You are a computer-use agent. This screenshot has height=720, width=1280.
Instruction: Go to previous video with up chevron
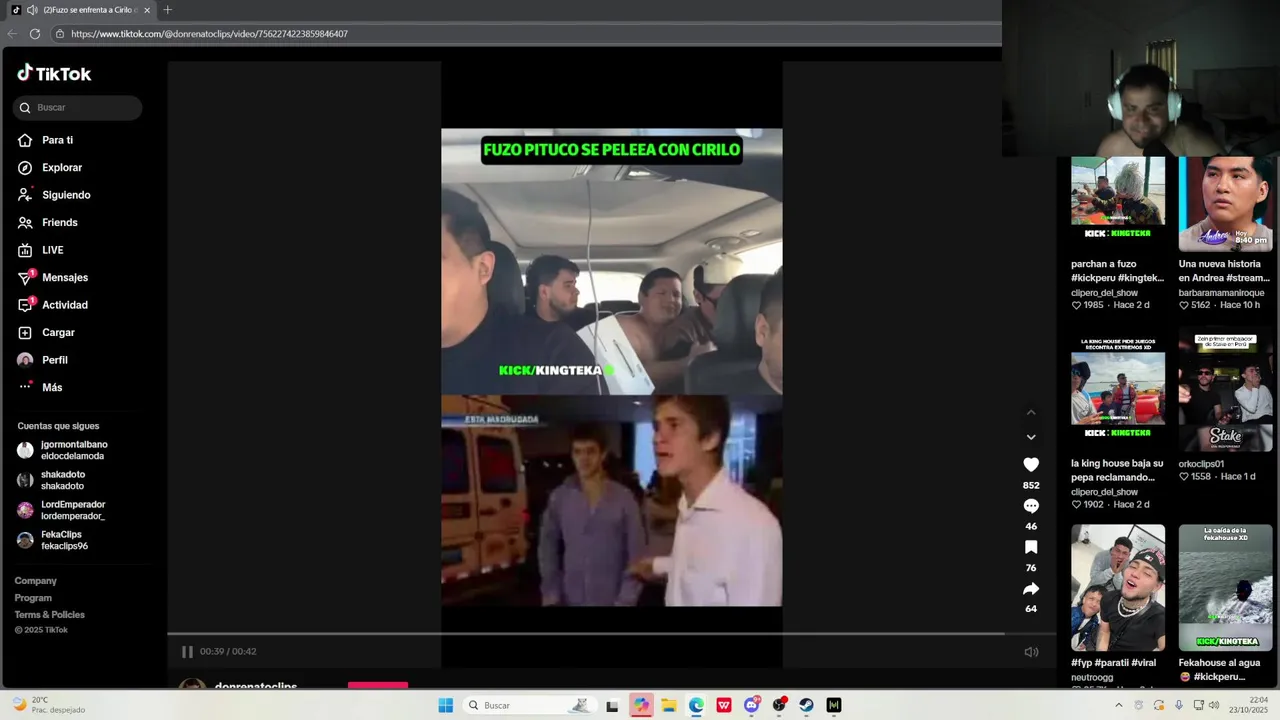[1031, 412]
